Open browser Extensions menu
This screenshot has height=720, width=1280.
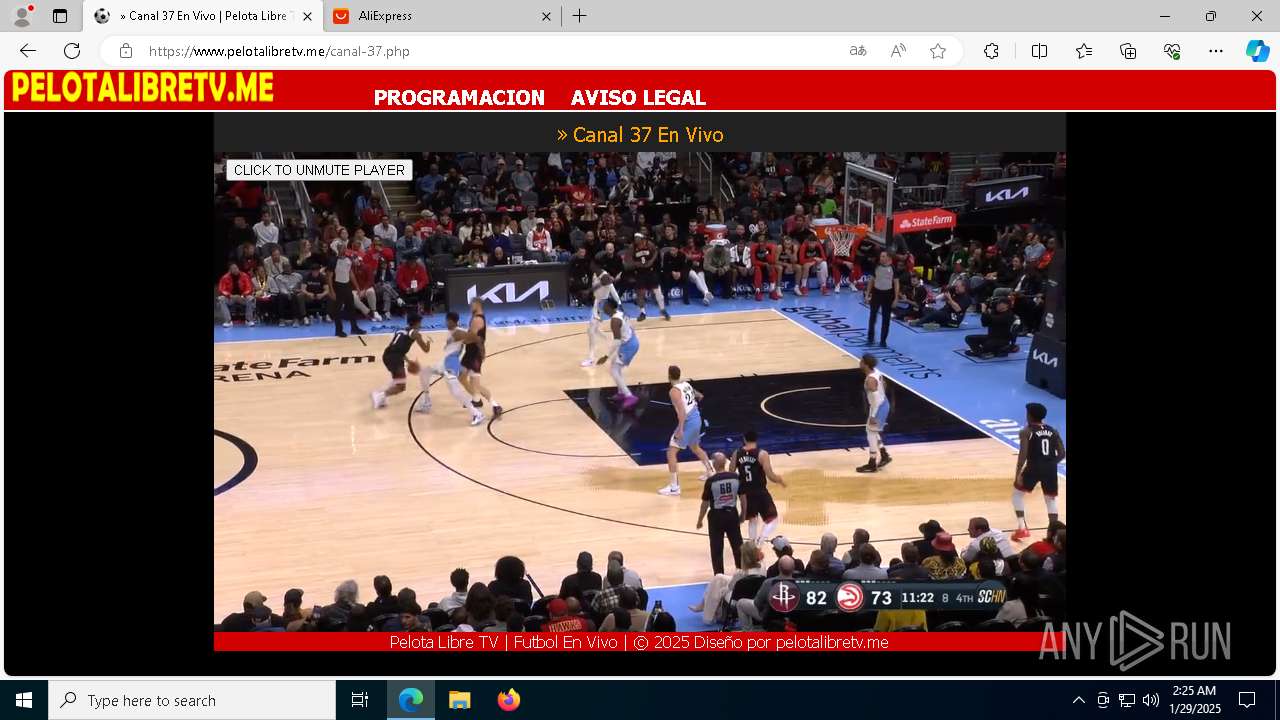click(991, 51)
